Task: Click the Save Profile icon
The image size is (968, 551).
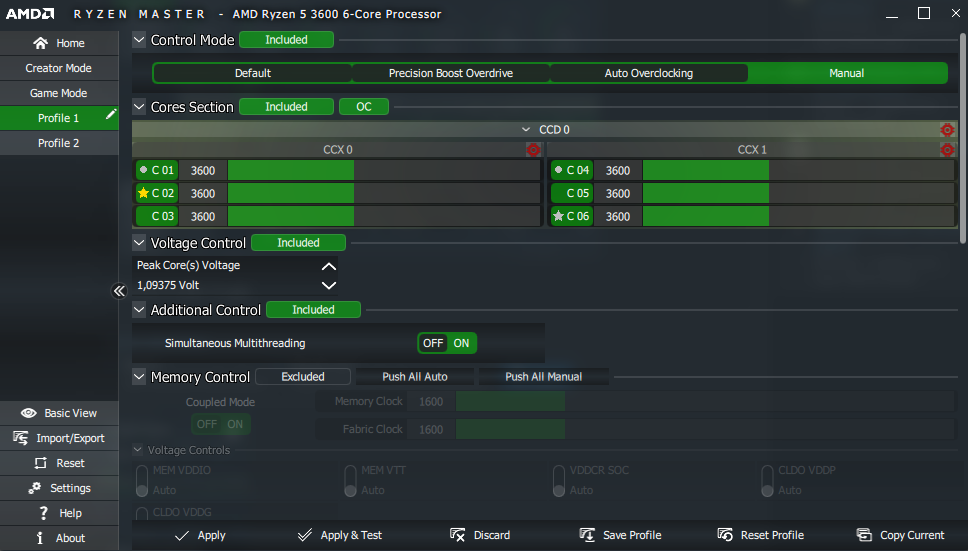Action: (587, 535)
